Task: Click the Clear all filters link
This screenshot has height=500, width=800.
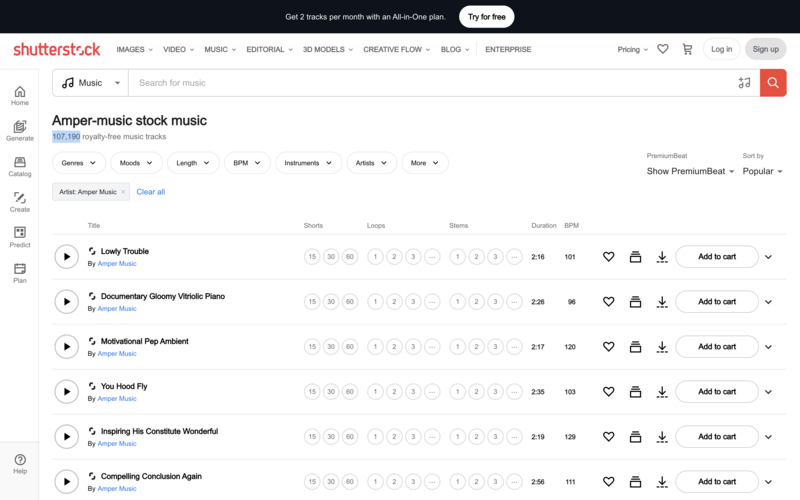Action: click(151, 192)
